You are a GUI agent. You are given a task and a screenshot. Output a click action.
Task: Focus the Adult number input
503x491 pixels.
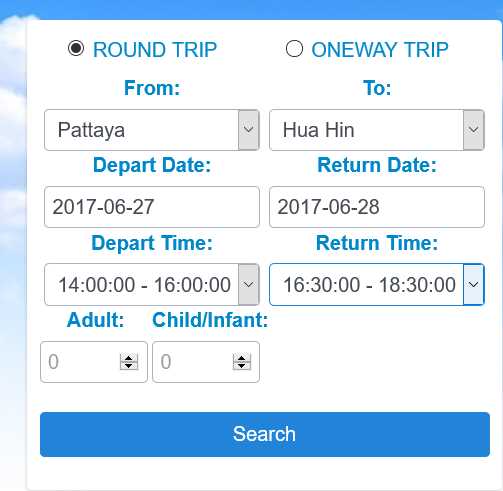click(94, 362)
